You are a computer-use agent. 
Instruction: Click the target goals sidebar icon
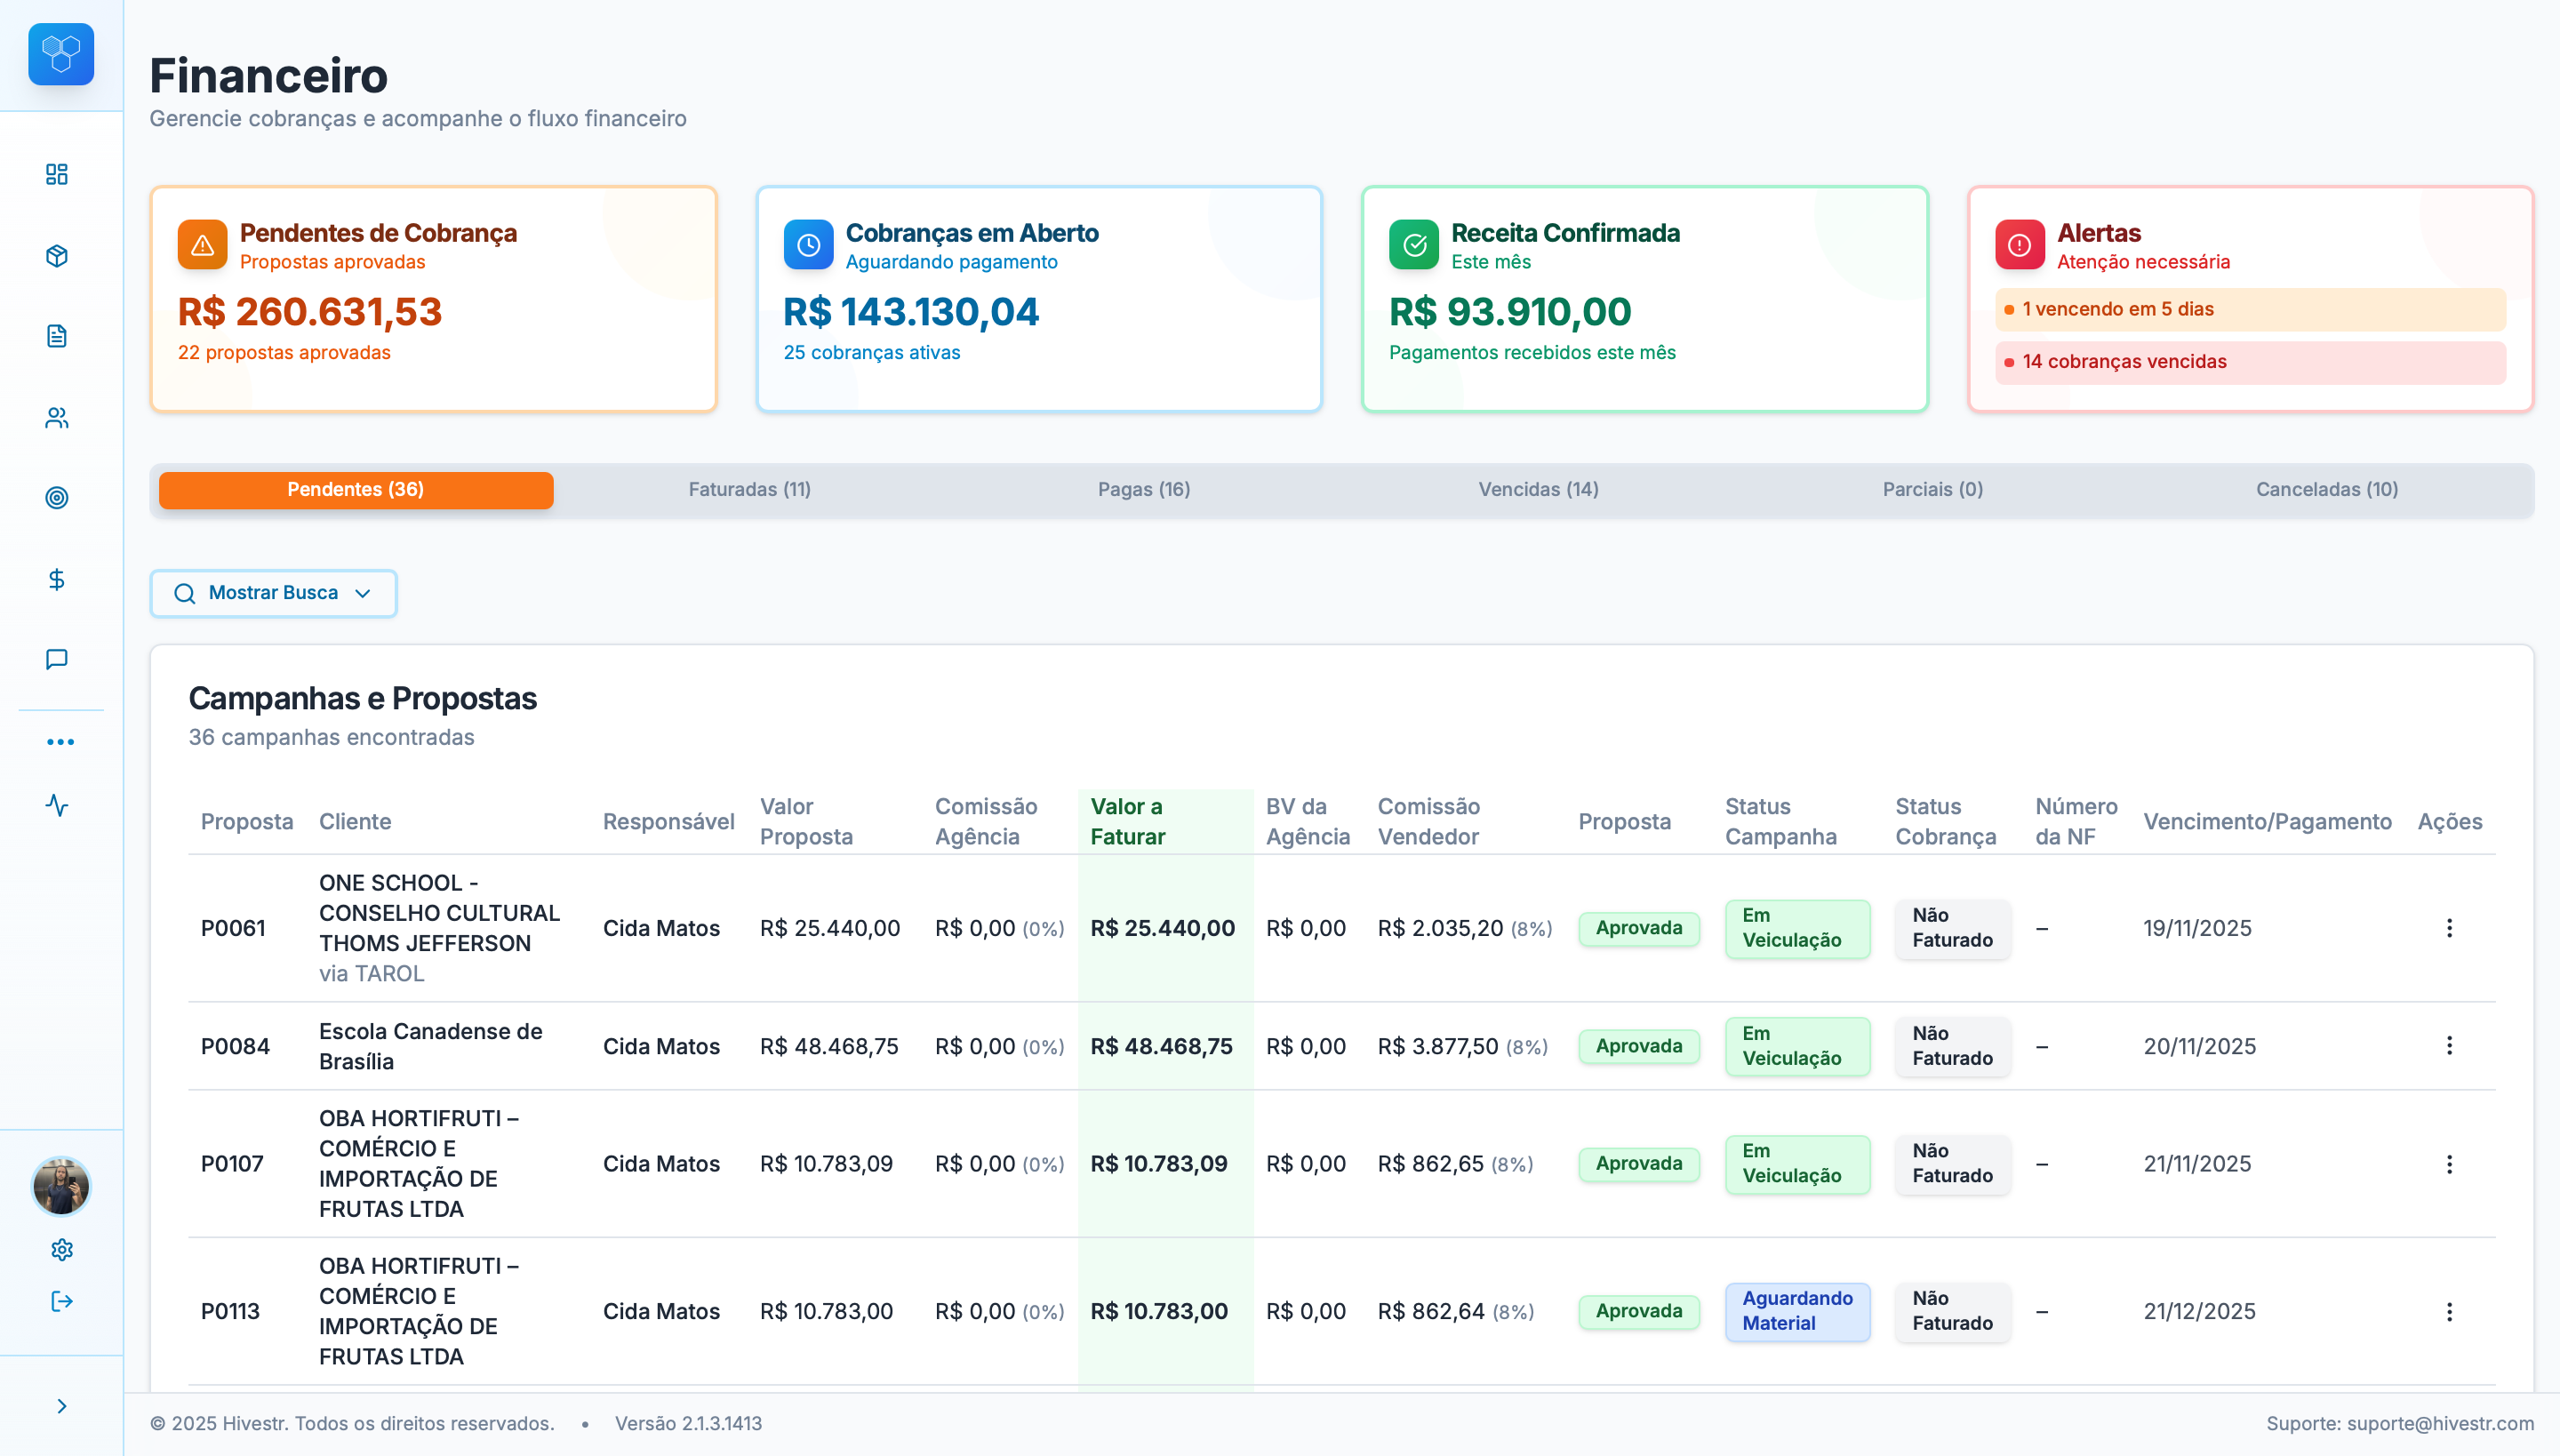click(57, 498)
